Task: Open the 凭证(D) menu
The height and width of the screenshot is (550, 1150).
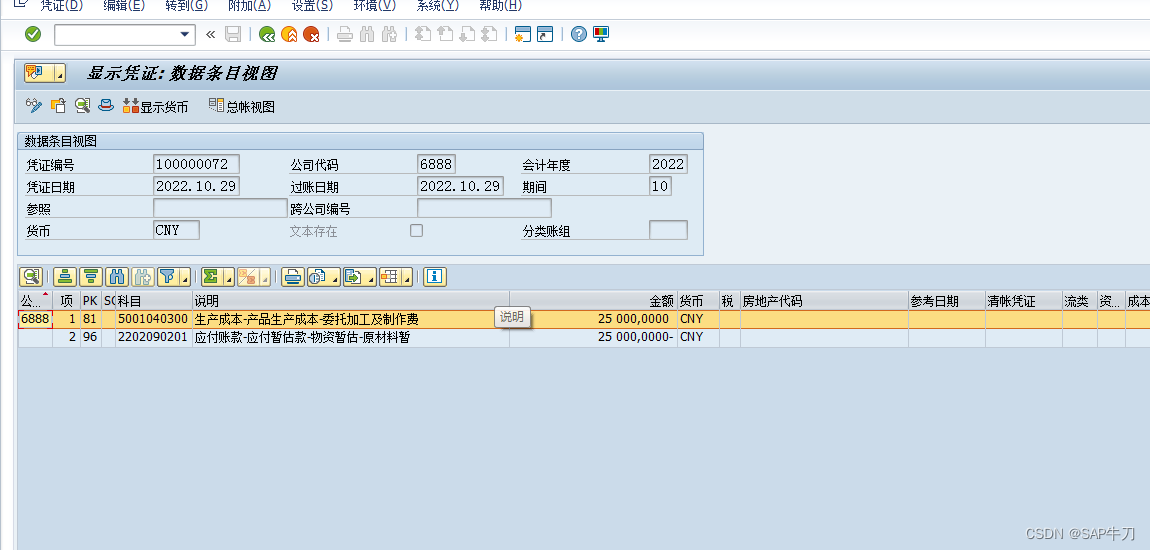Action: pyautogui.click(x=61, y=6)
